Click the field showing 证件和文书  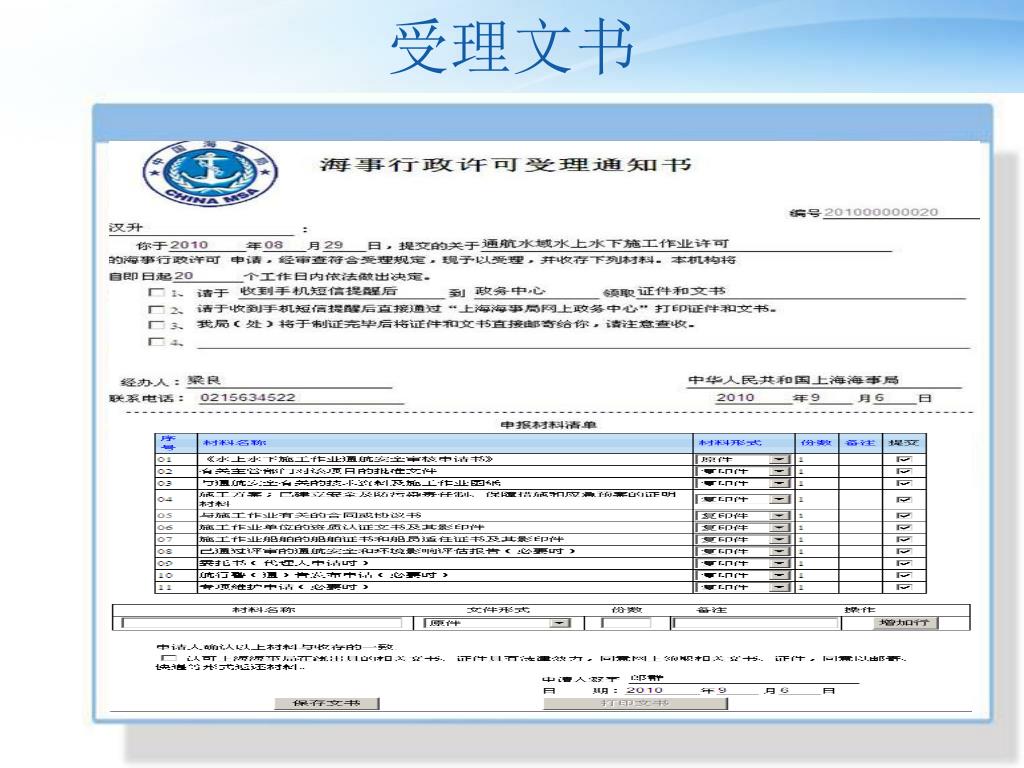coord(801,291)
